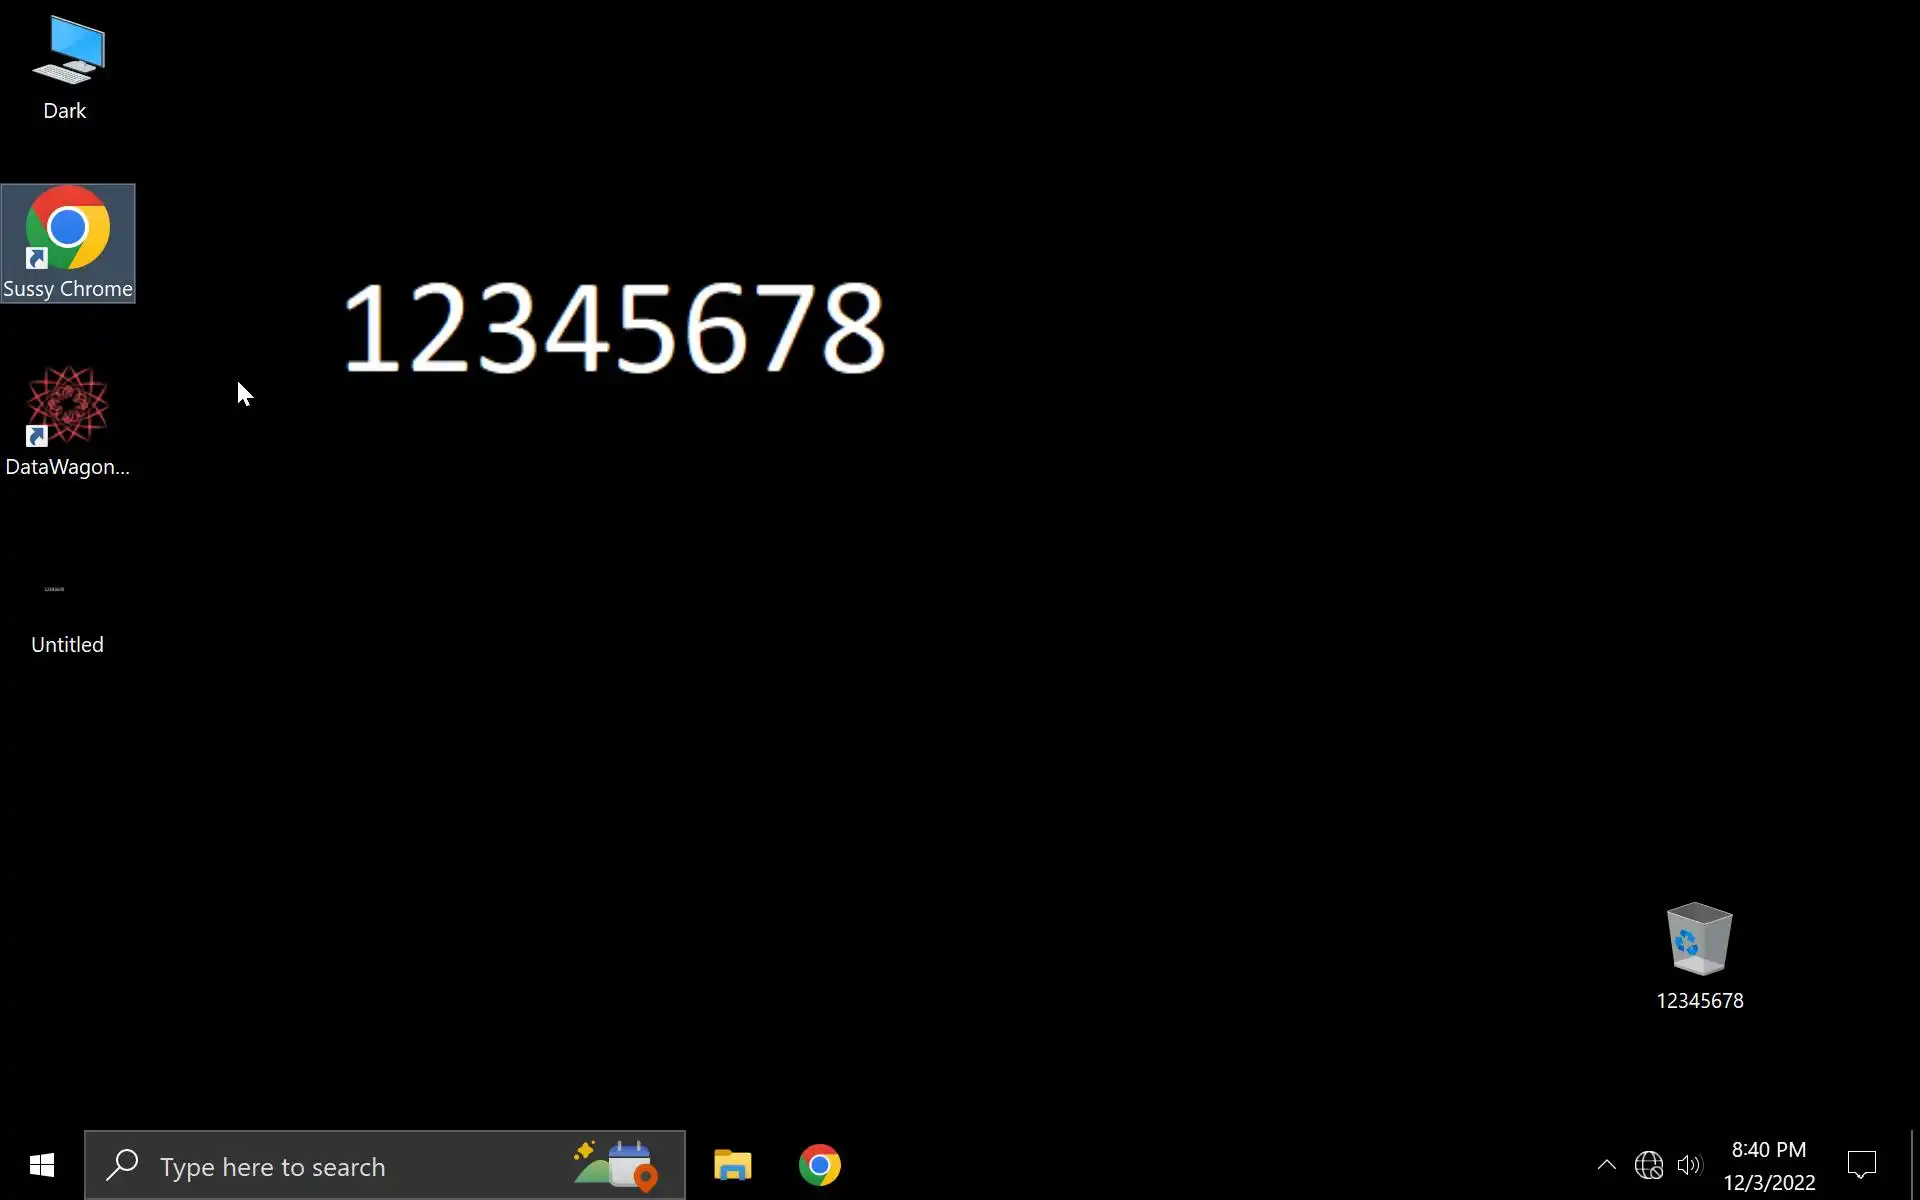
Task: Open search highlights calendar illustration
Action: tap(616, 1165)
